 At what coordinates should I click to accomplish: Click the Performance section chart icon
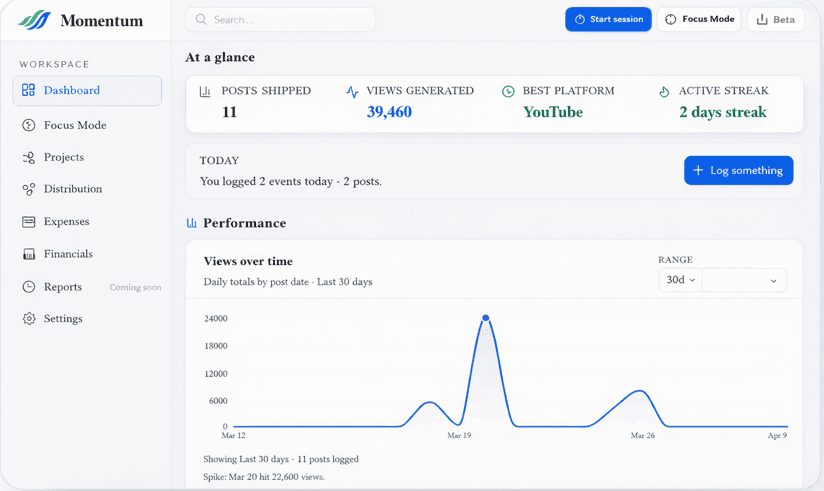192,223
